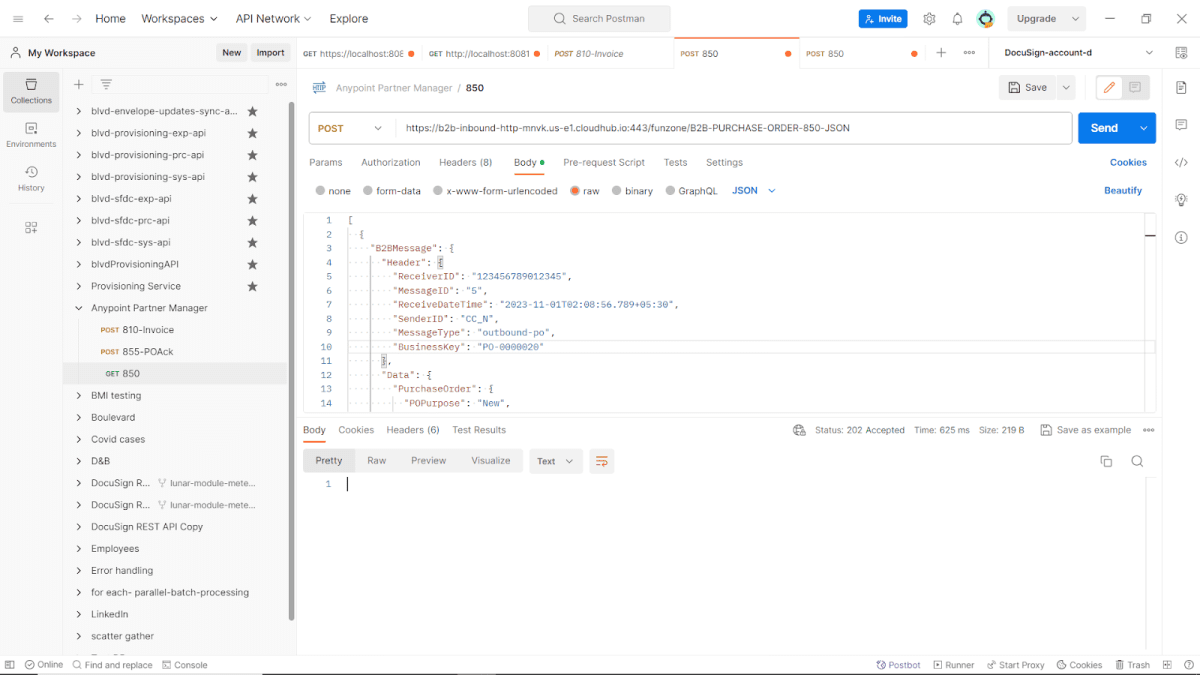This screenshot has height=675, width=1200.
Task: Switch to the Pre-request Script tab
Action: (x=604, y=162)
